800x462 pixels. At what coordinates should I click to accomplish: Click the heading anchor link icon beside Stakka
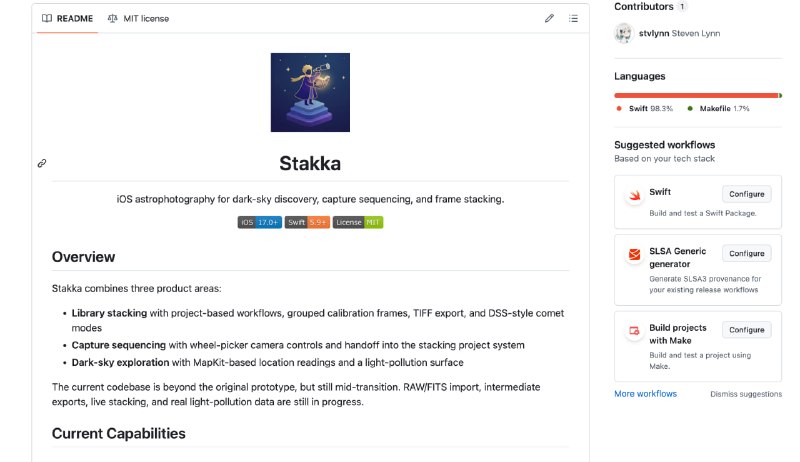tap(42, 162)
